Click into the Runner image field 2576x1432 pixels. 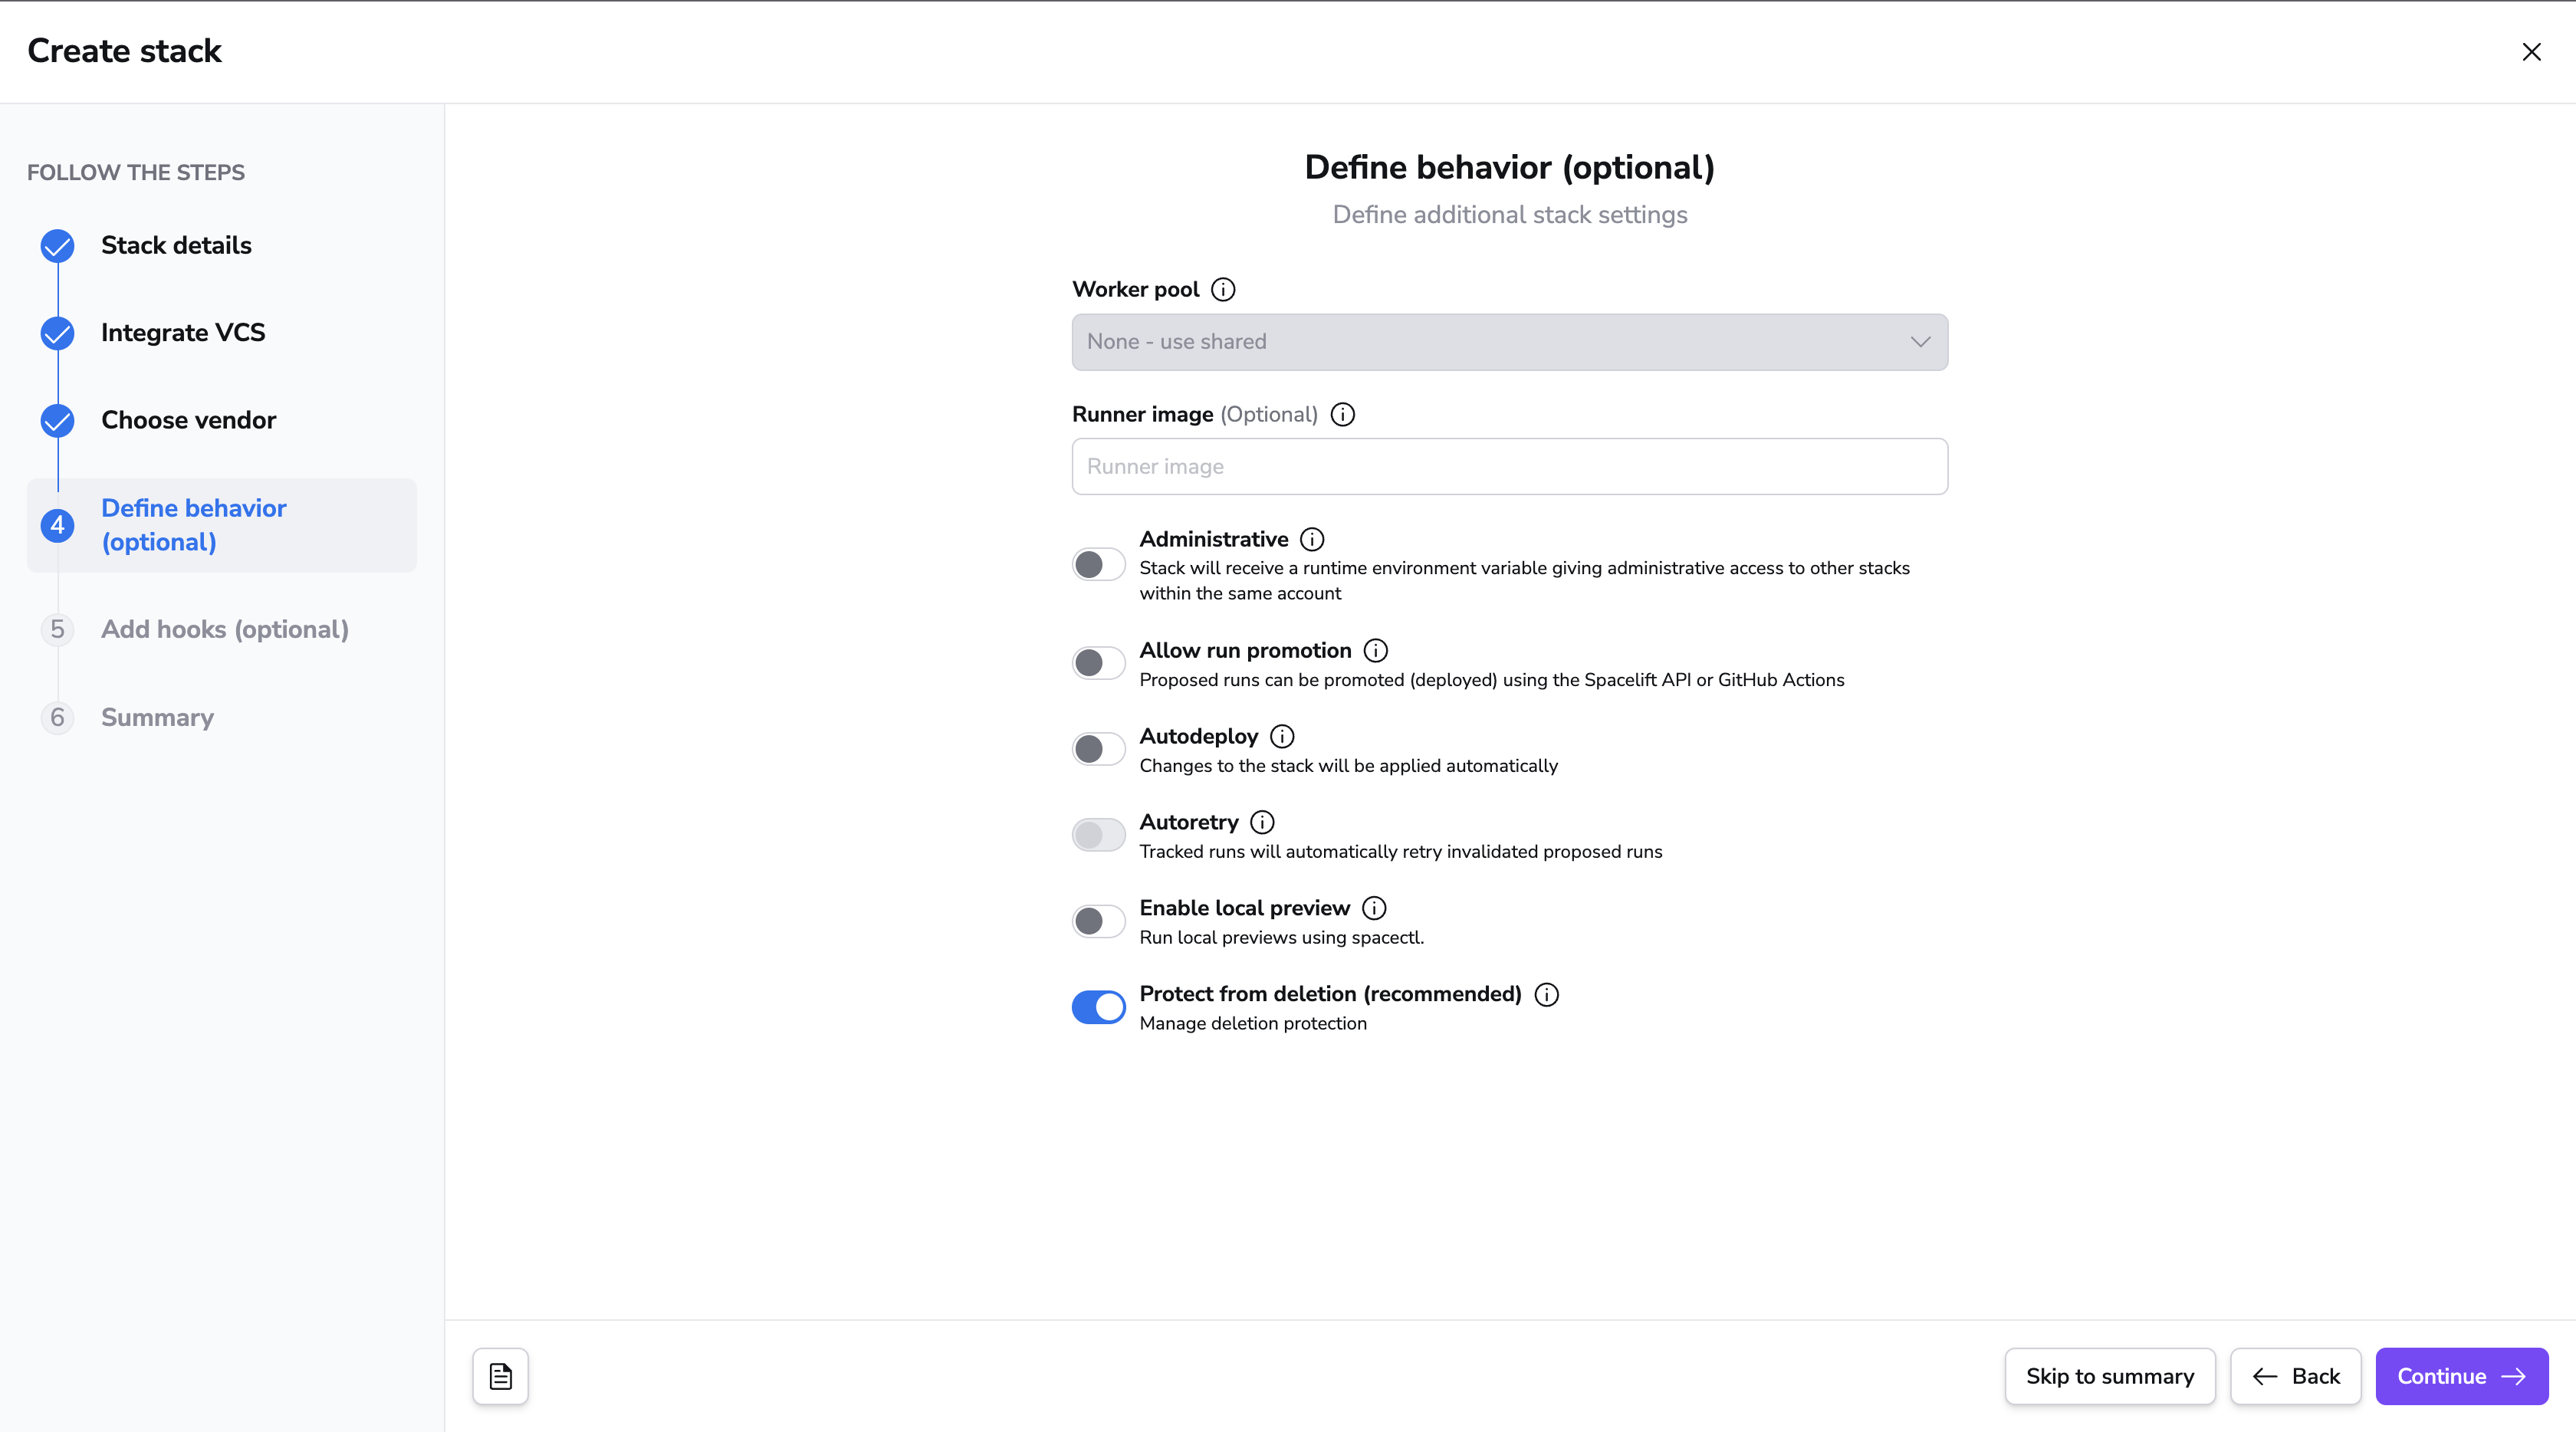[1510, 467]
